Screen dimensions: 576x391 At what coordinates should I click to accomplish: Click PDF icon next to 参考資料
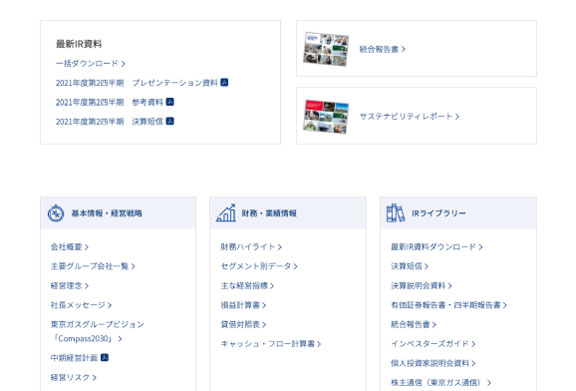[x=170, y=102]
